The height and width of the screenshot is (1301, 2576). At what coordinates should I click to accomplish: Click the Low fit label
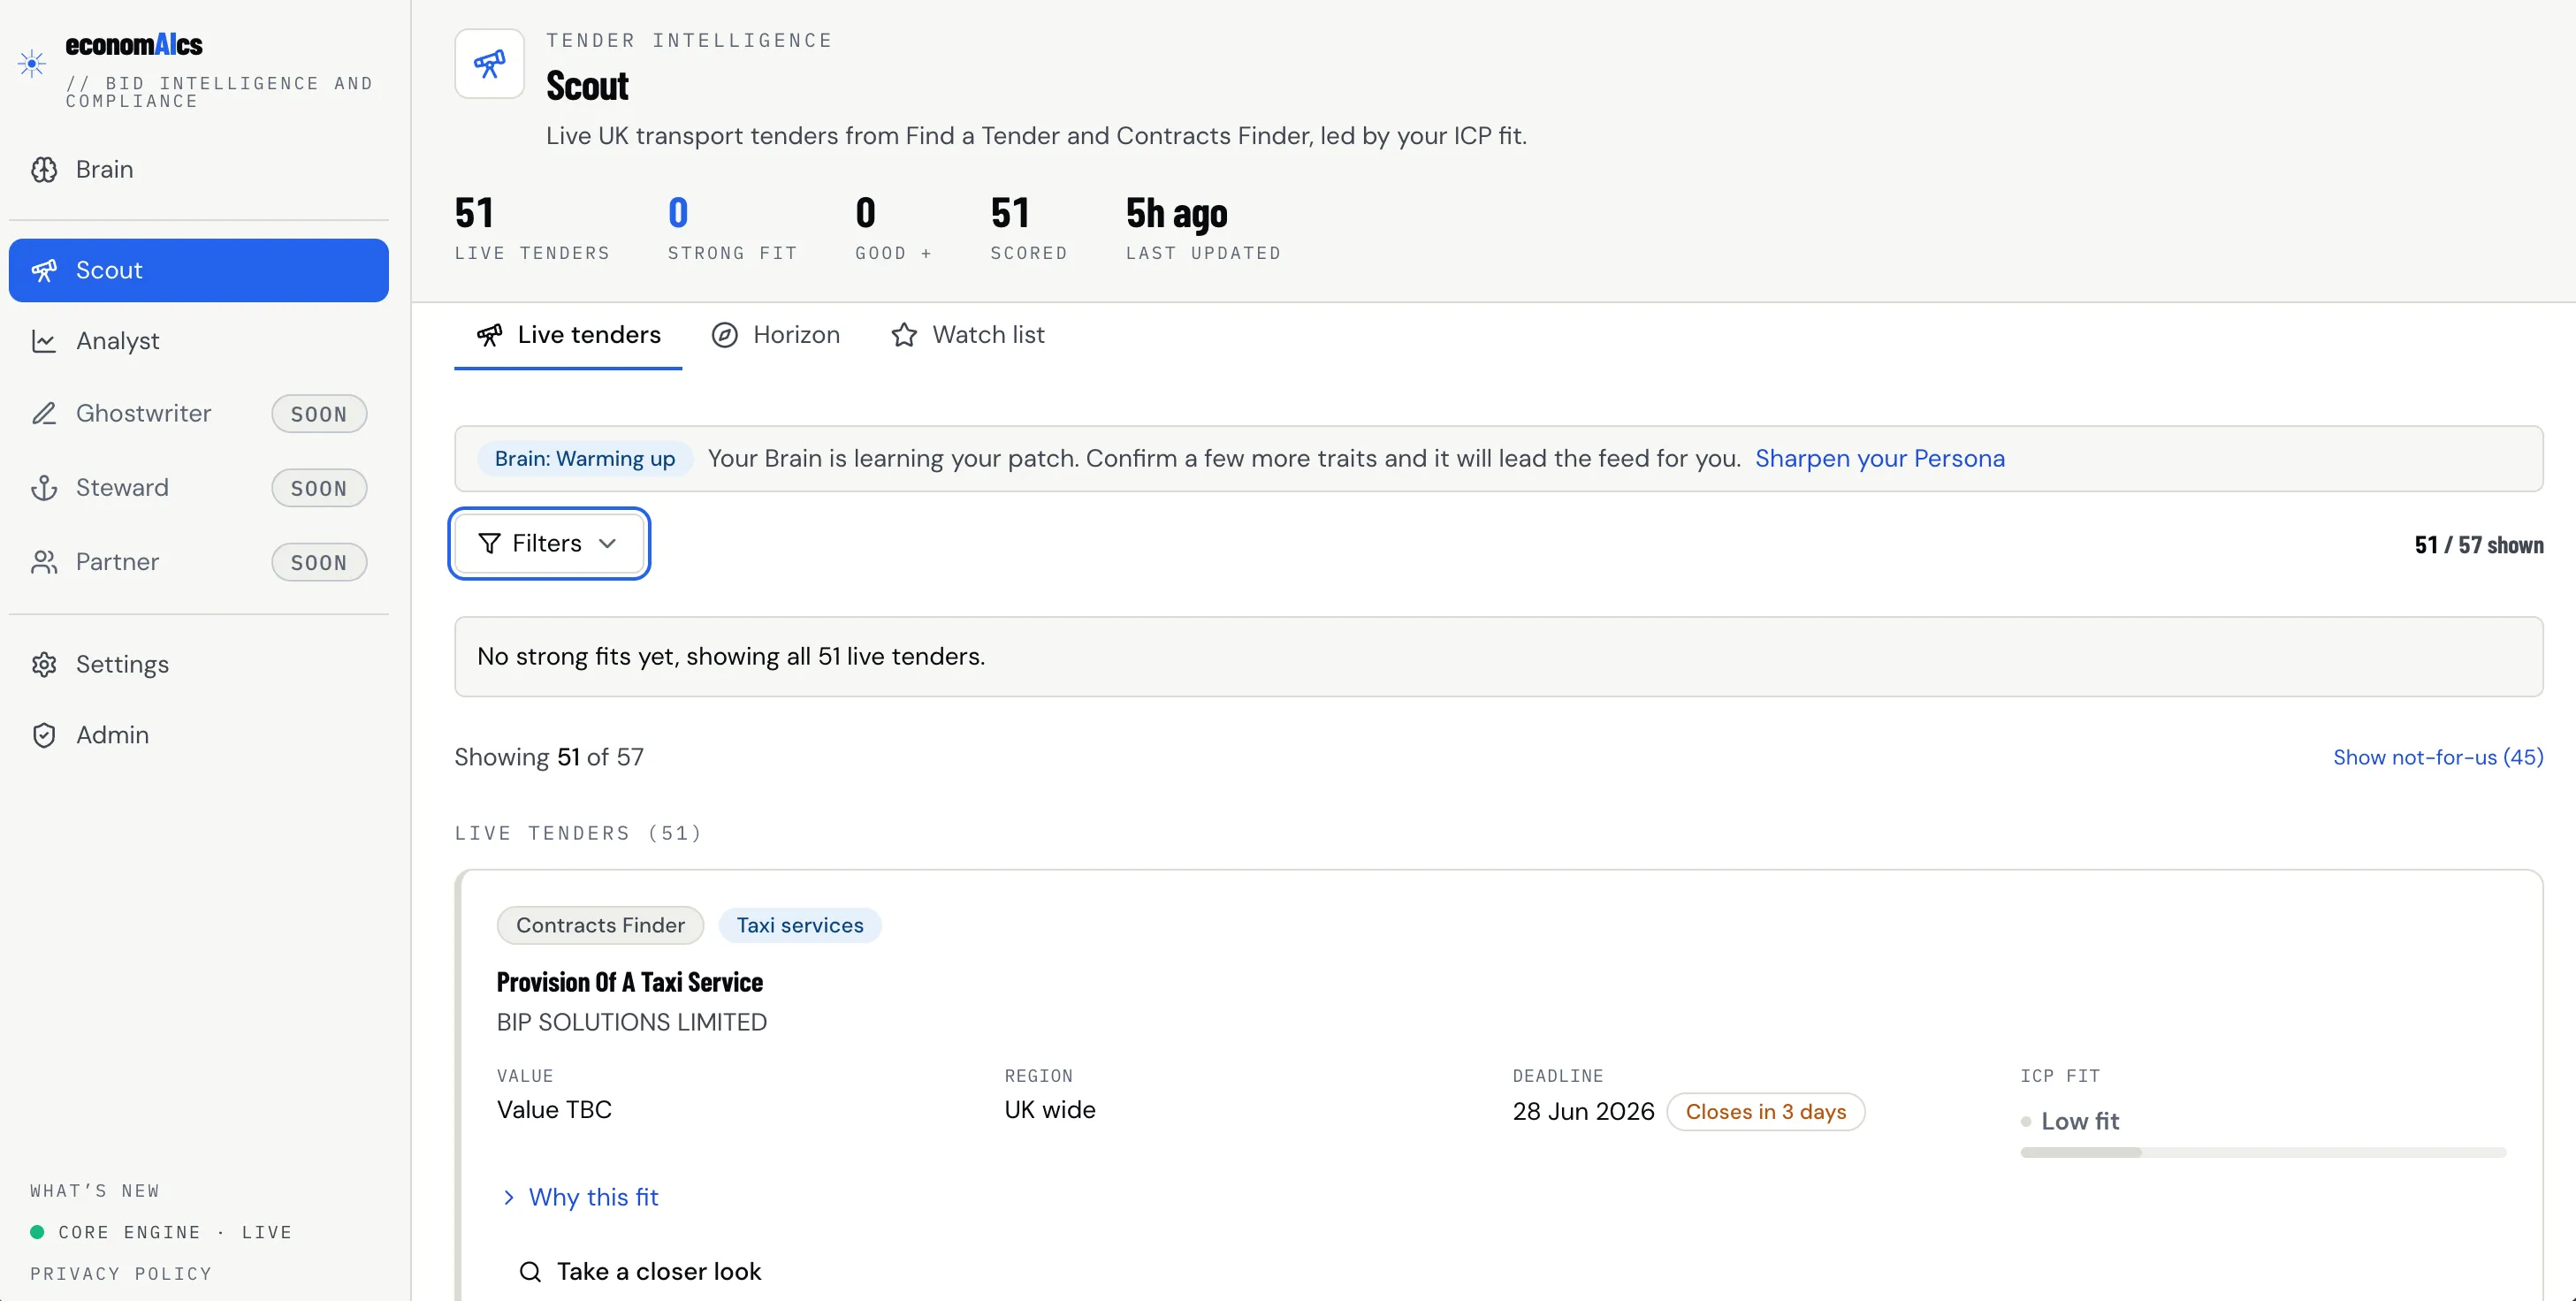[2080, 1121]
